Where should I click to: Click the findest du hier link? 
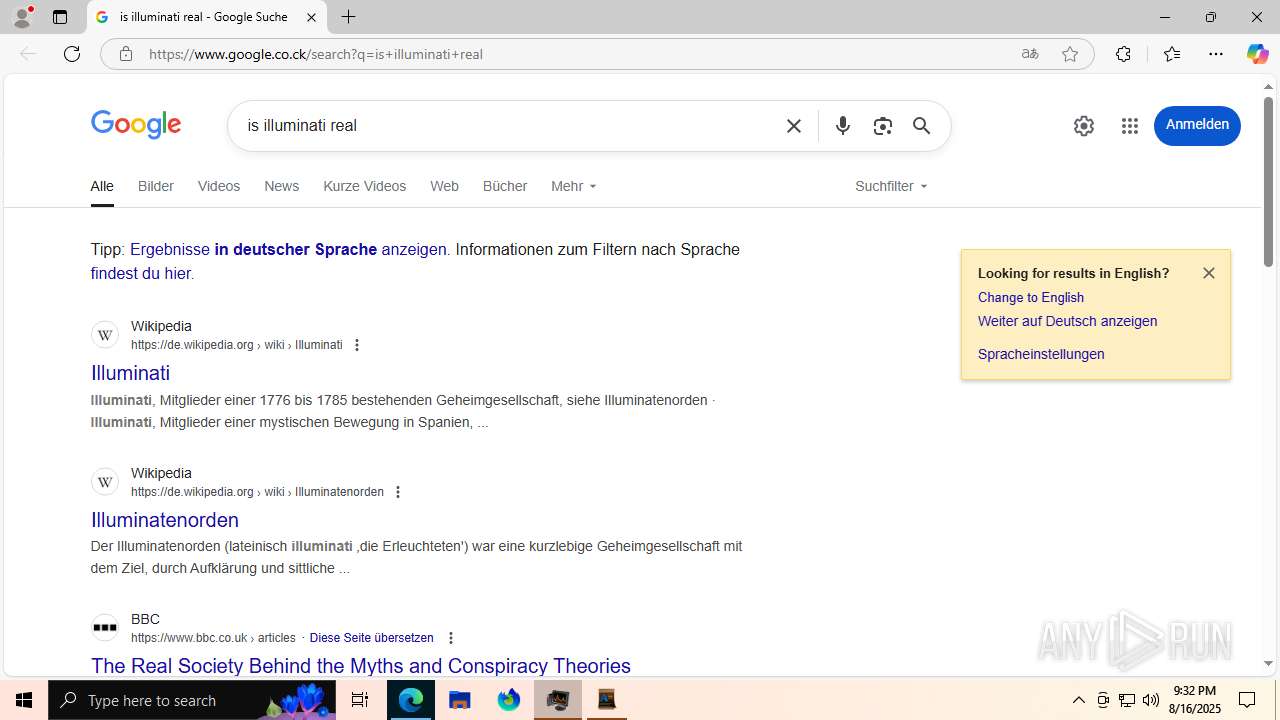coord(140,273)
